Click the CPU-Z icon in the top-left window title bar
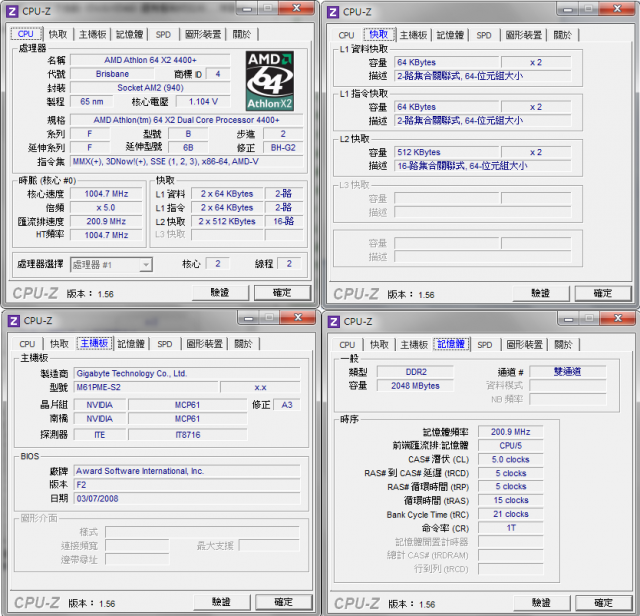The height and width of the screenshot is (616, 640). pyautogui.click(x=12, y=11)
